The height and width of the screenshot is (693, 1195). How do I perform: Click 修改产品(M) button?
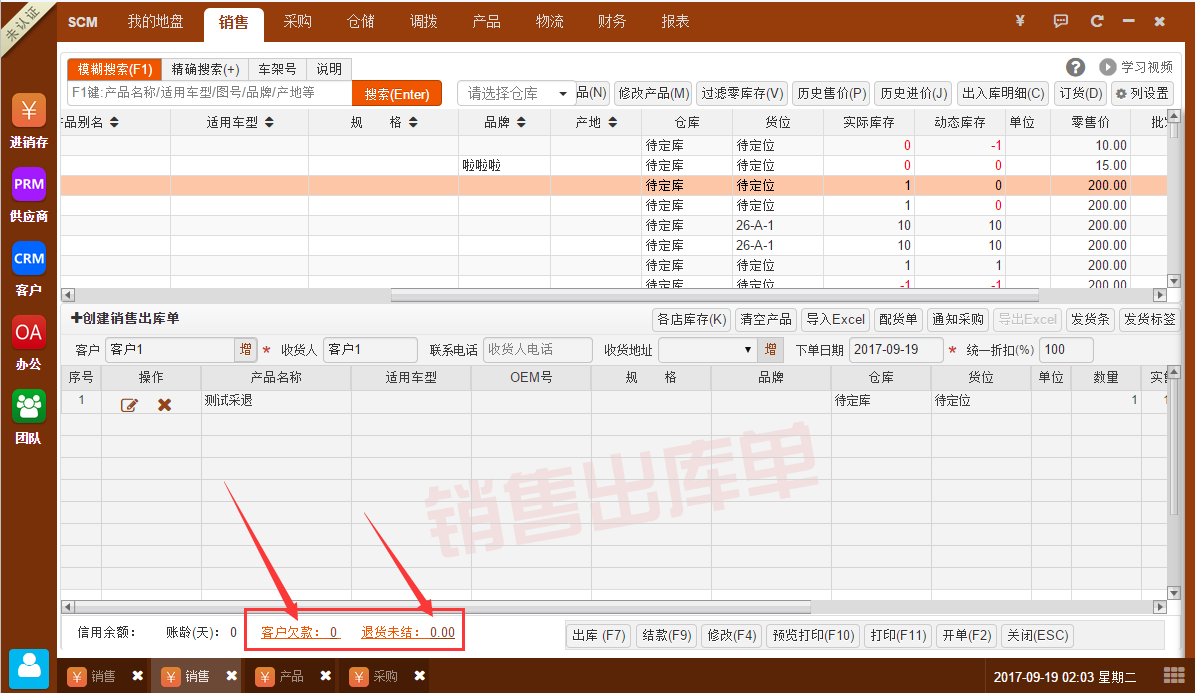(x=653, y=93)
